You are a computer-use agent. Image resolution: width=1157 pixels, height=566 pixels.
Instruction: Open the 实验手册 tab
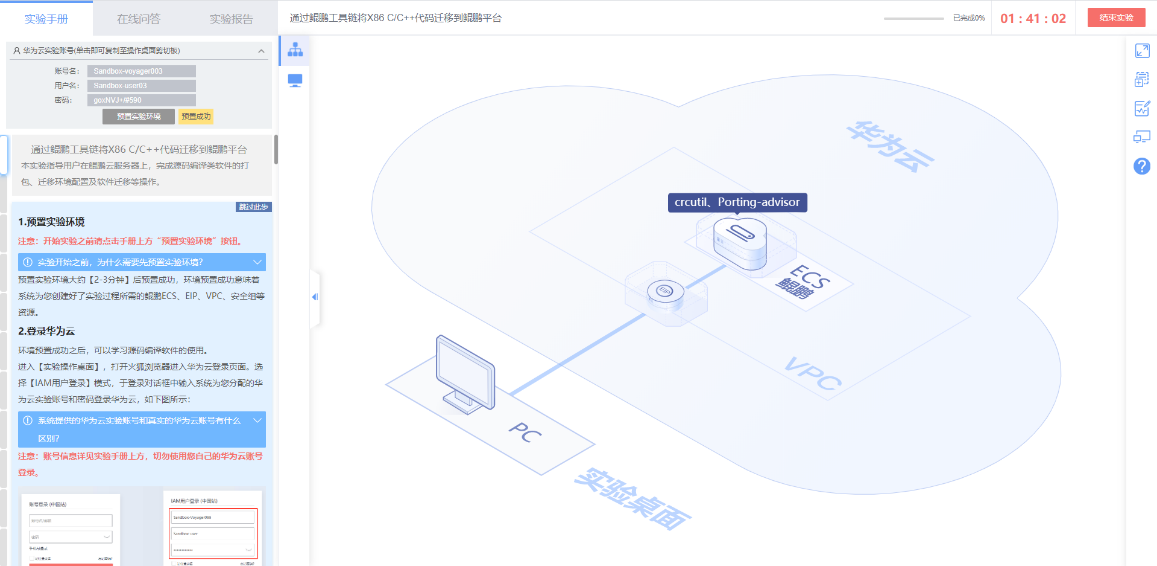[x=46, y=18]
